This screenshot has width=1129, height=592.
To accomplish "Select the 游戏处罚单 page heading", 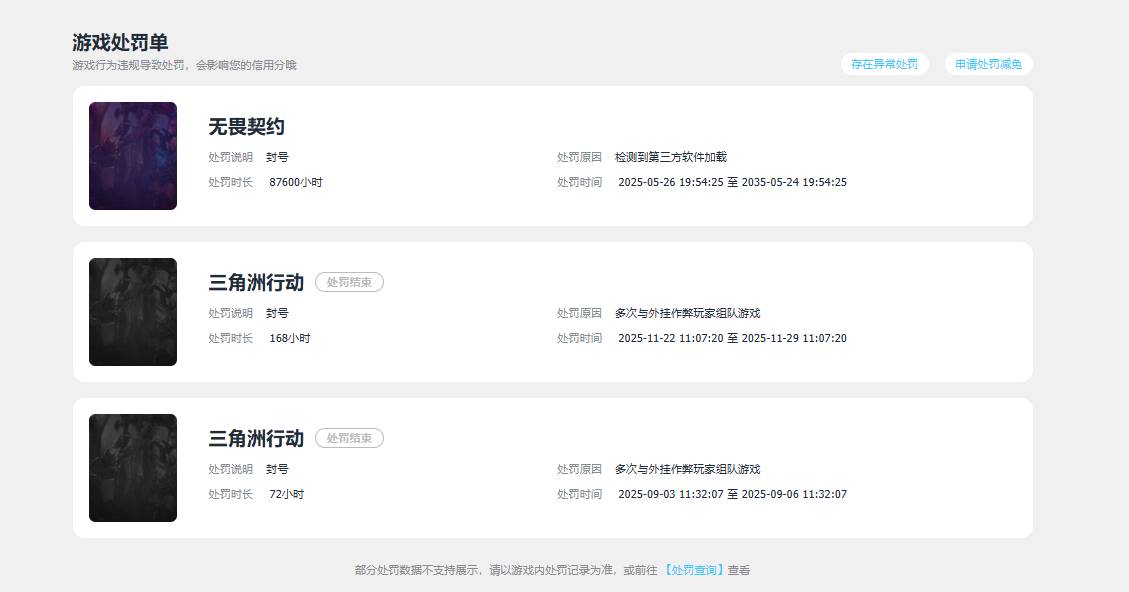I will point(120,42).
